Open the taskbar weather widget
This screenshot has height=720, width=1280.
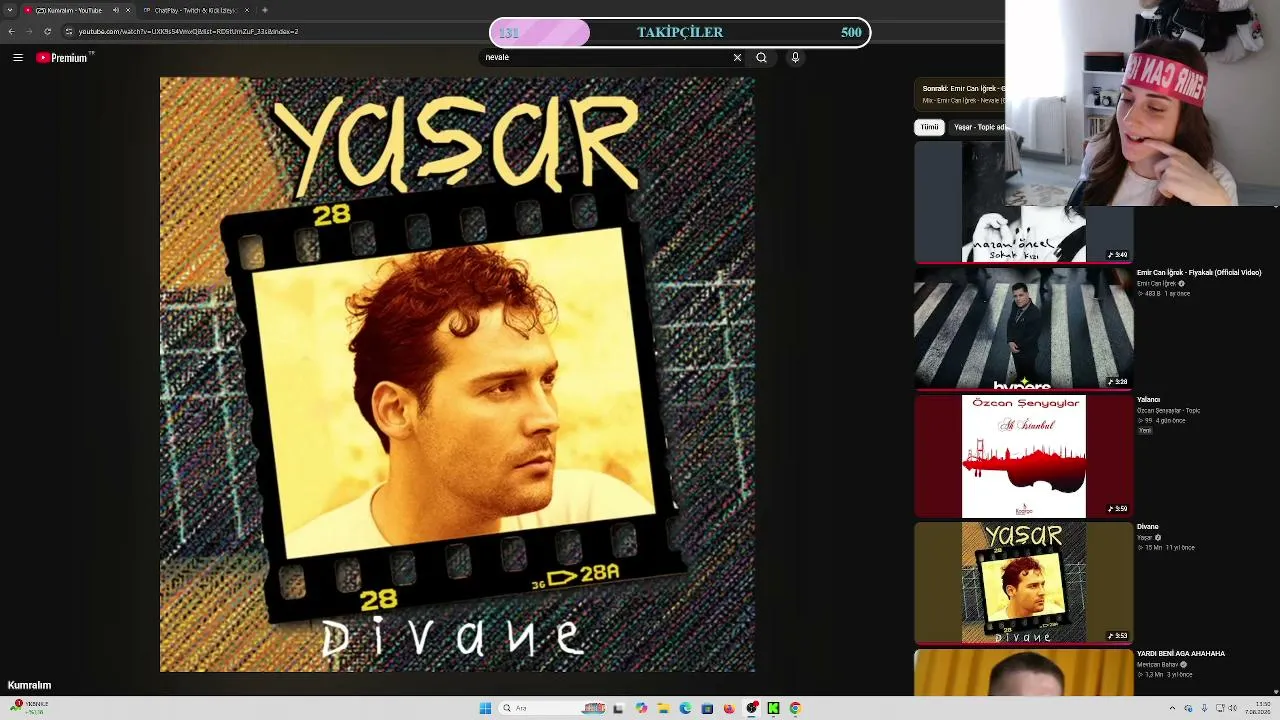point(28,707)
